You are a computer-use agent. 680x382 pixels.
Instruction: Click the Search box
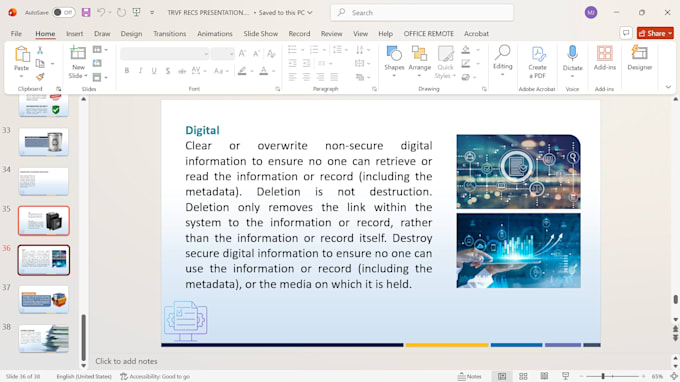(422, 13)
